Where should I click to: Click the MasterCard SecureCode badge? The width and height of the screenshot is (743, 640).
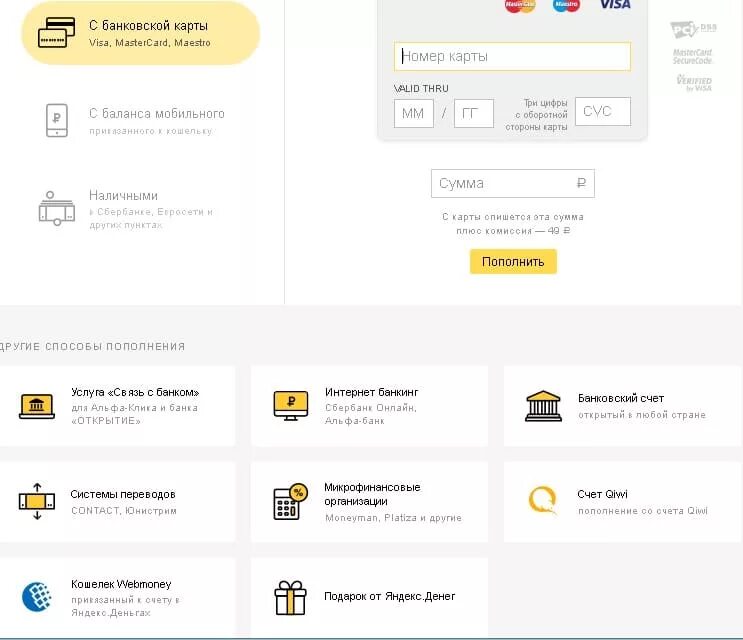click(x=693, y=56)
